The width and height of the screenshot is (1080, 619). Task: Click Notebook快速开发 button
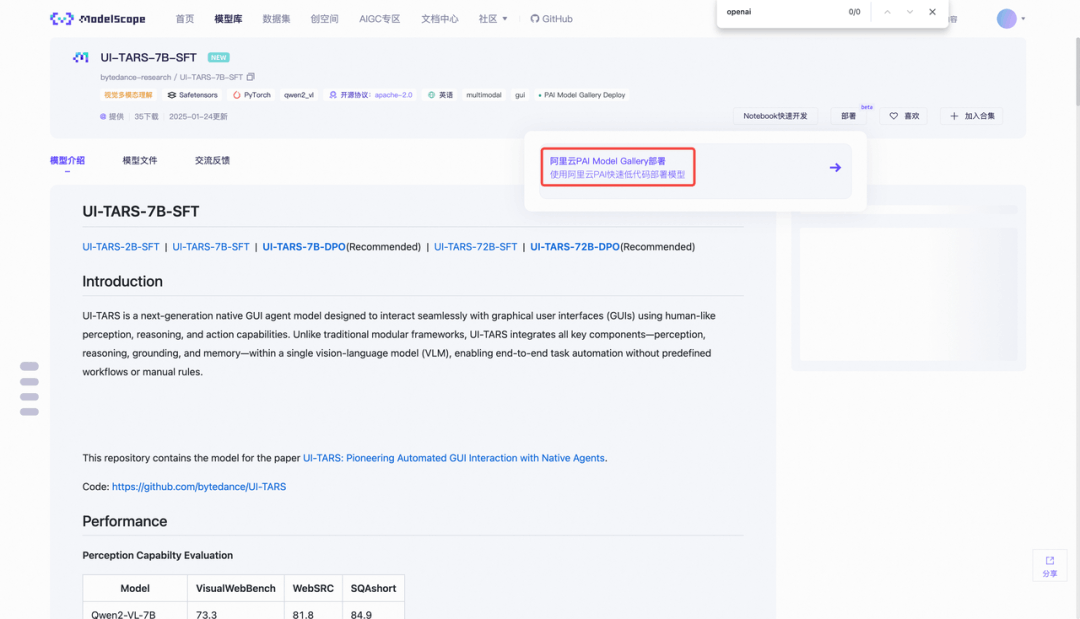click(776, 116)
